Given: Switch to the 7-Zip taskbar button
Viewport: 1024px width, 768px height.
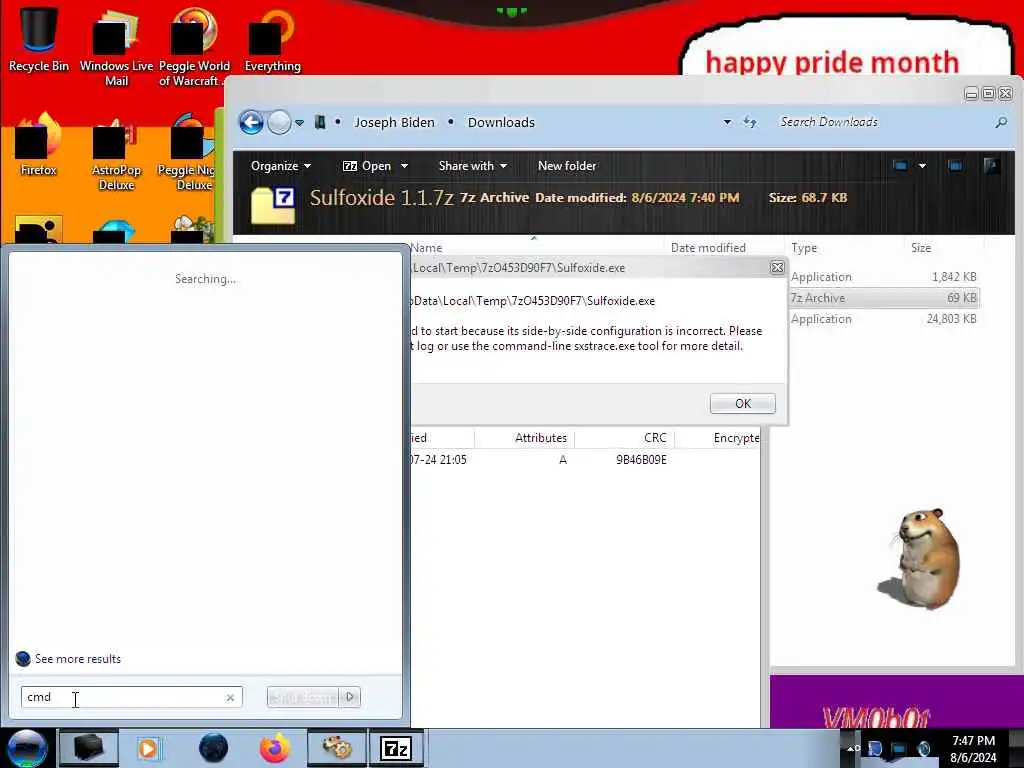Looking at the screenshot, I should pos(396,748).
